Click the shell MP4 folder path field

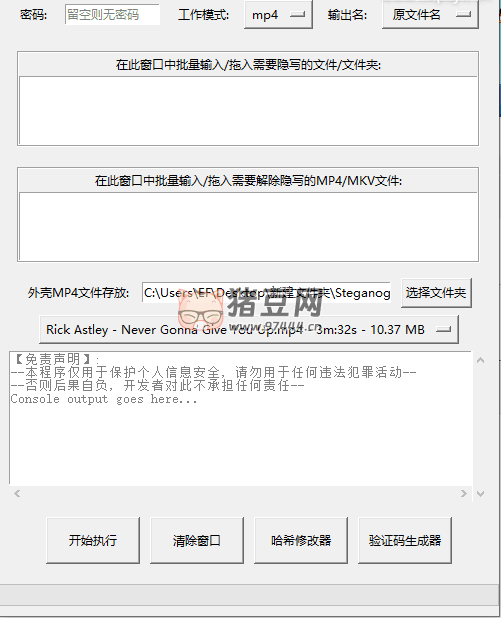coord(266,293)
